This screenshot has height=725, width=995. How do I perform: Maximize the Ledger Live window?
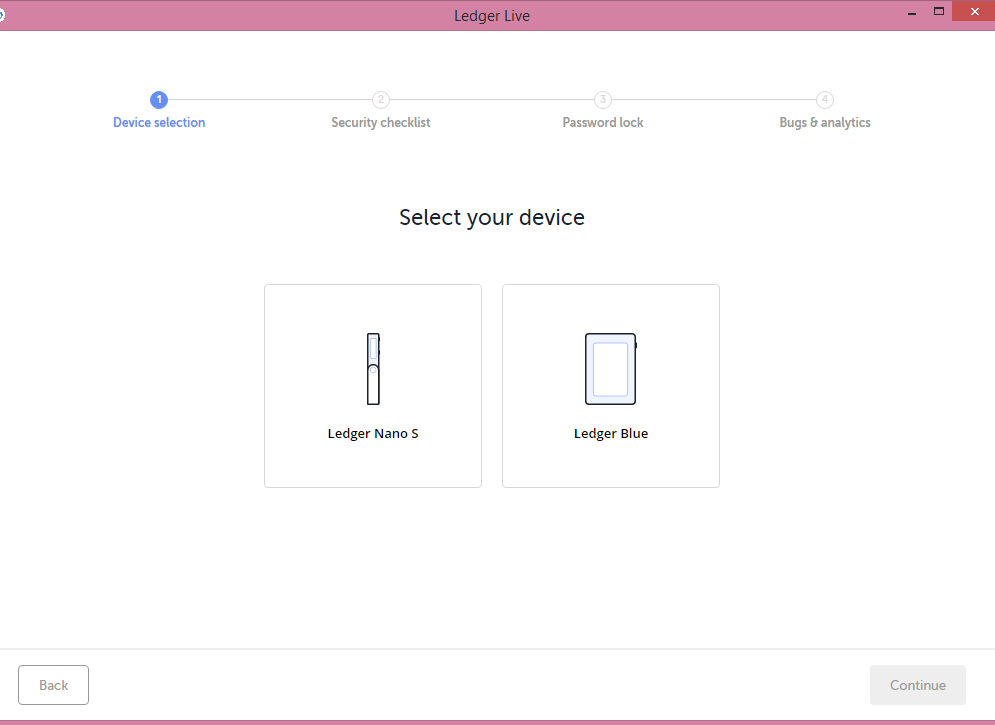(x=939, y=11)
